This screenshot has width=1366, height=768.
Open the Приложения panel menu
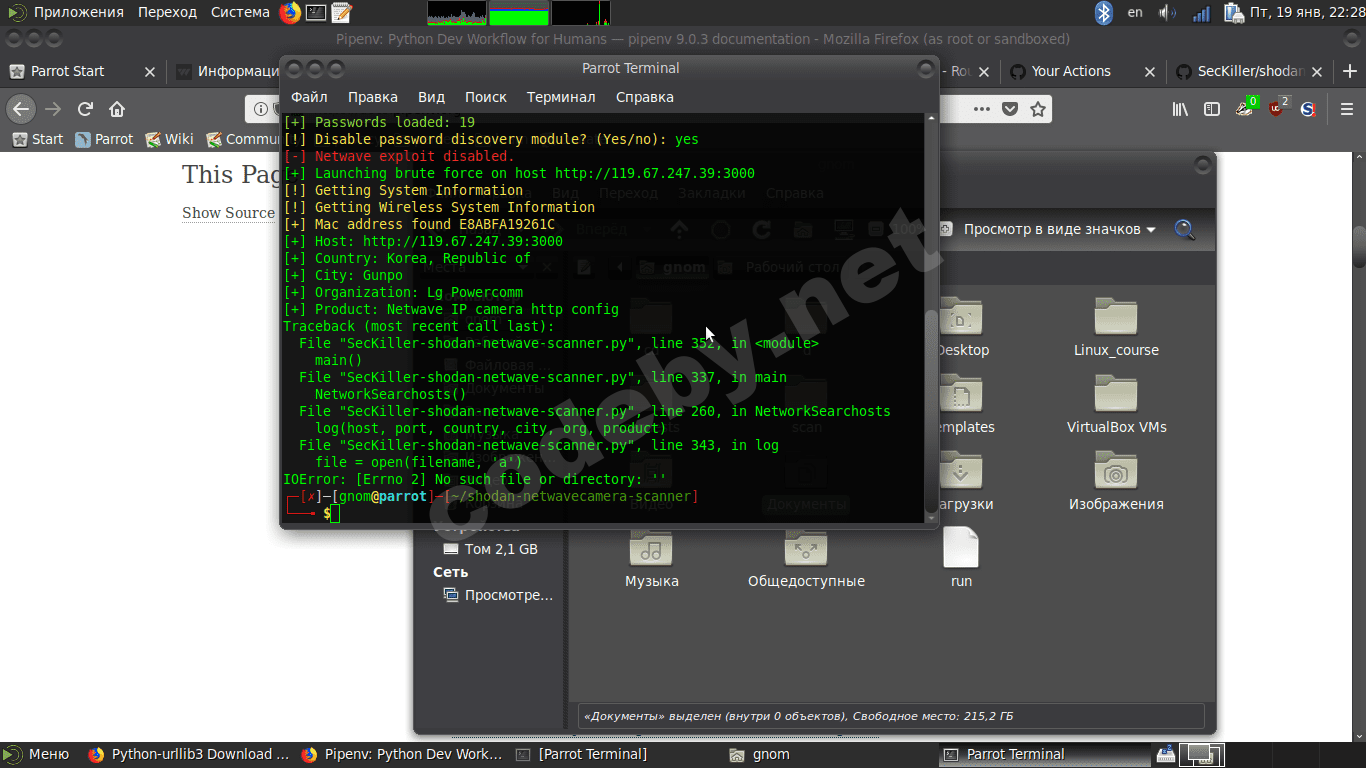[79, 12]
